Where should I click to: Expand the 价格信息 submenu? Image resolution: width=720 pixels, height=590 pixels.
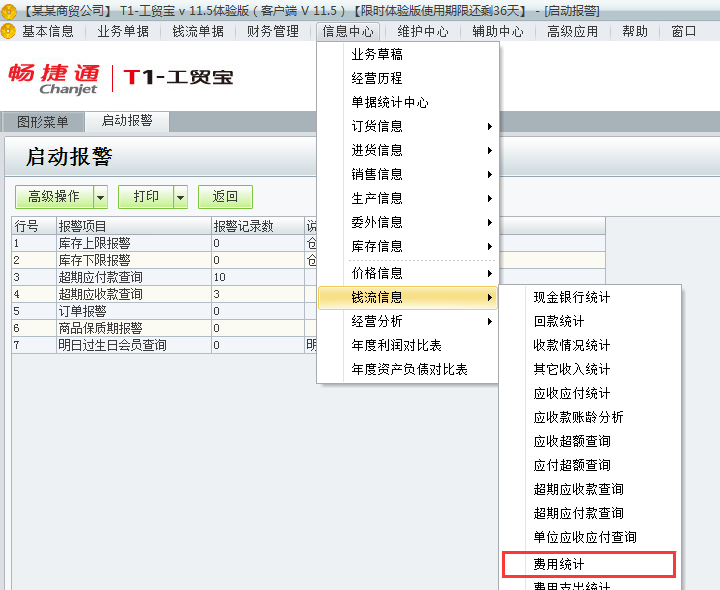coord(408,274)
